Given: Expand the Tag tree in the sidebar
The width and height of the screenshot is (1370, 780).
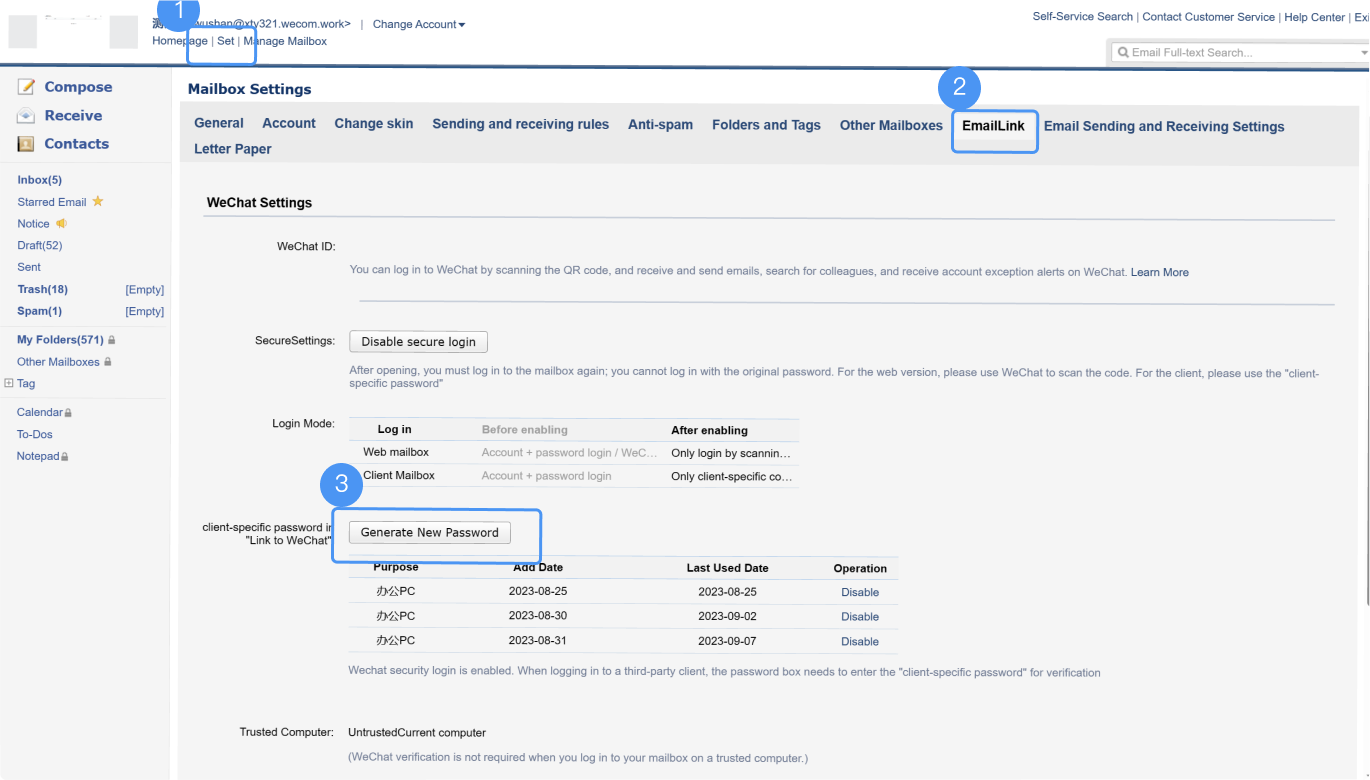Looking at the screenshot, I should (x=8, y=383).
